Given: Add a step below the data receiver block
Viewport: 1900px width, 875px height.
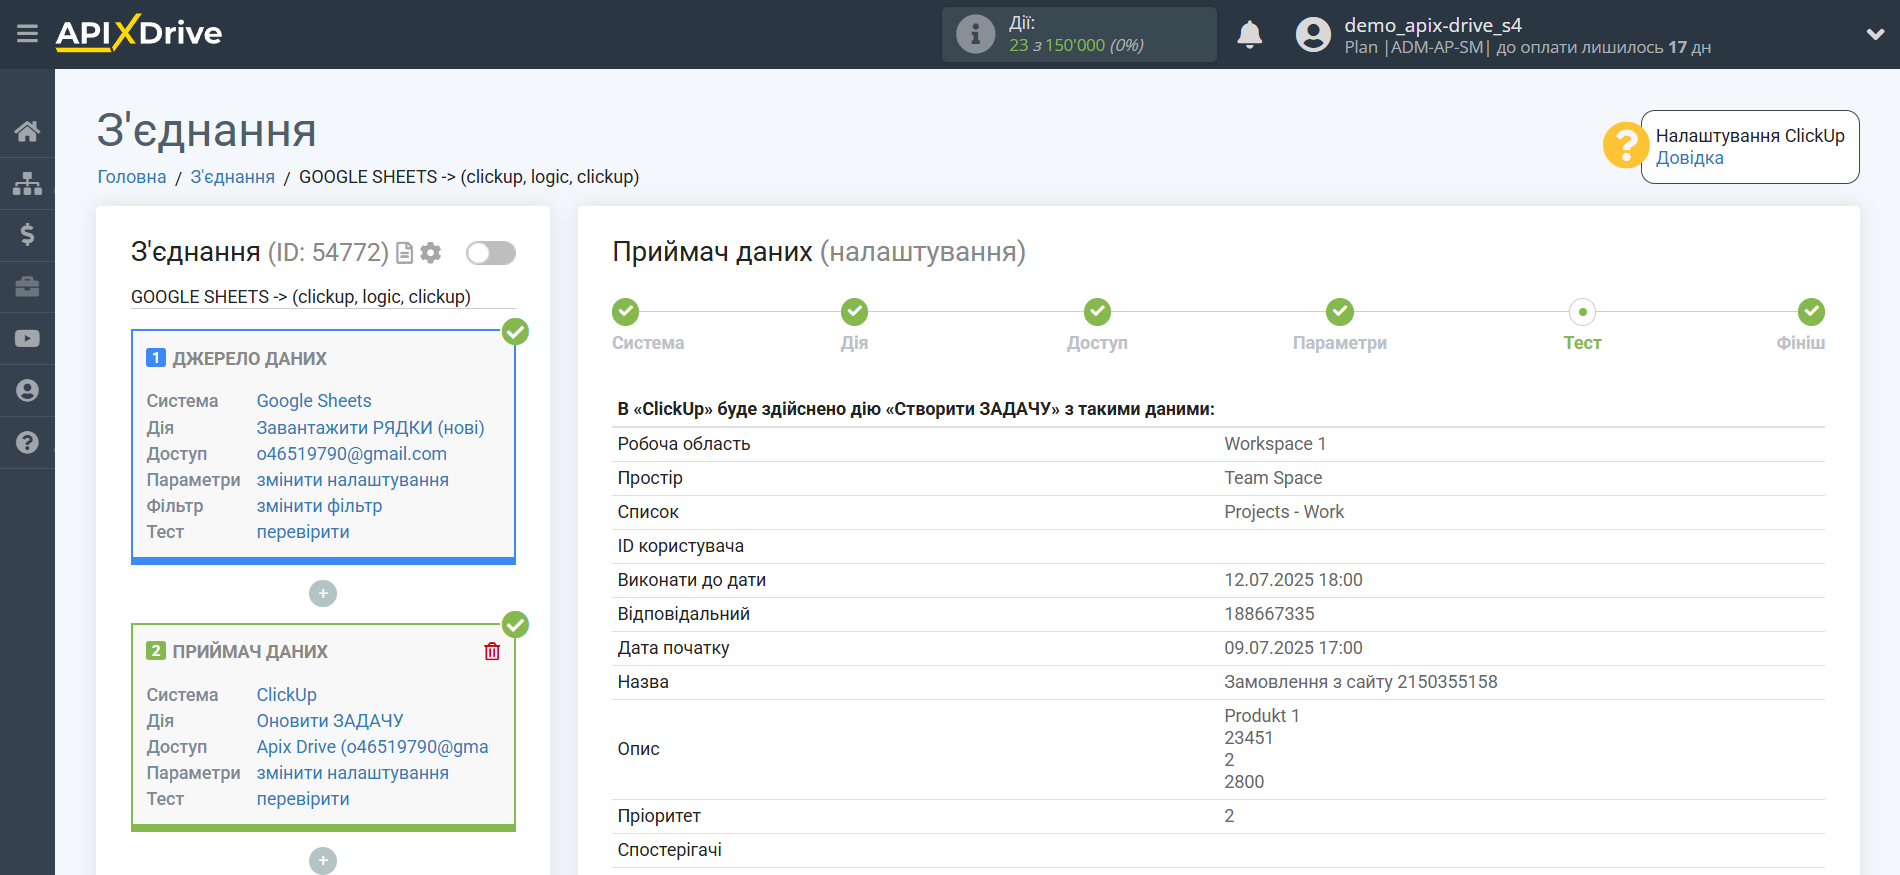Looking at the screenshot, I should point(323,861).
